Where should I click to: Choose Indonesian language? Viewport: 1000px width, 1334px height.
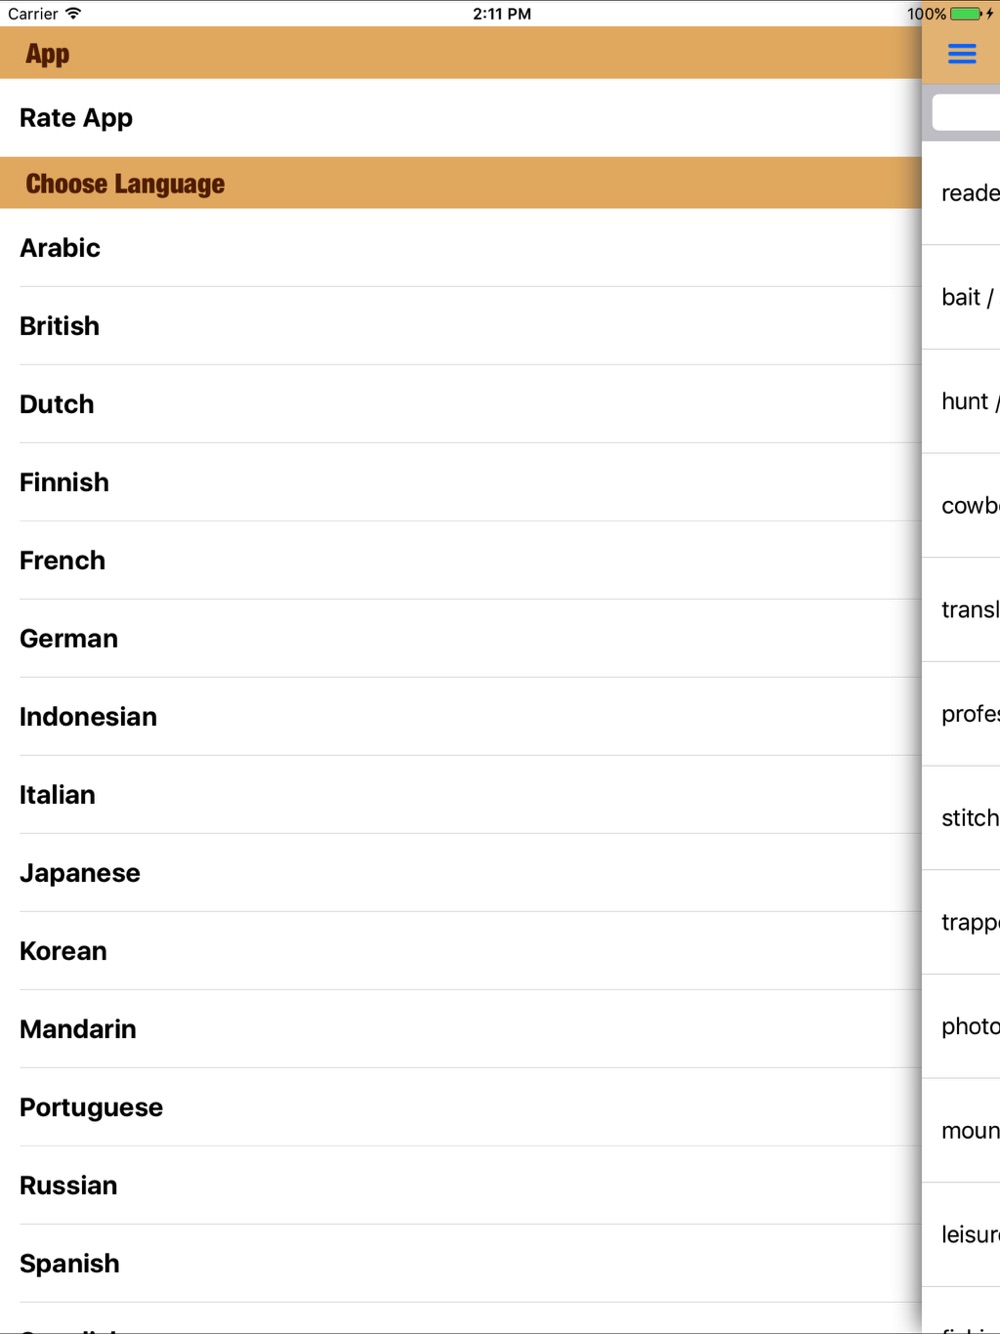(460, 716)
